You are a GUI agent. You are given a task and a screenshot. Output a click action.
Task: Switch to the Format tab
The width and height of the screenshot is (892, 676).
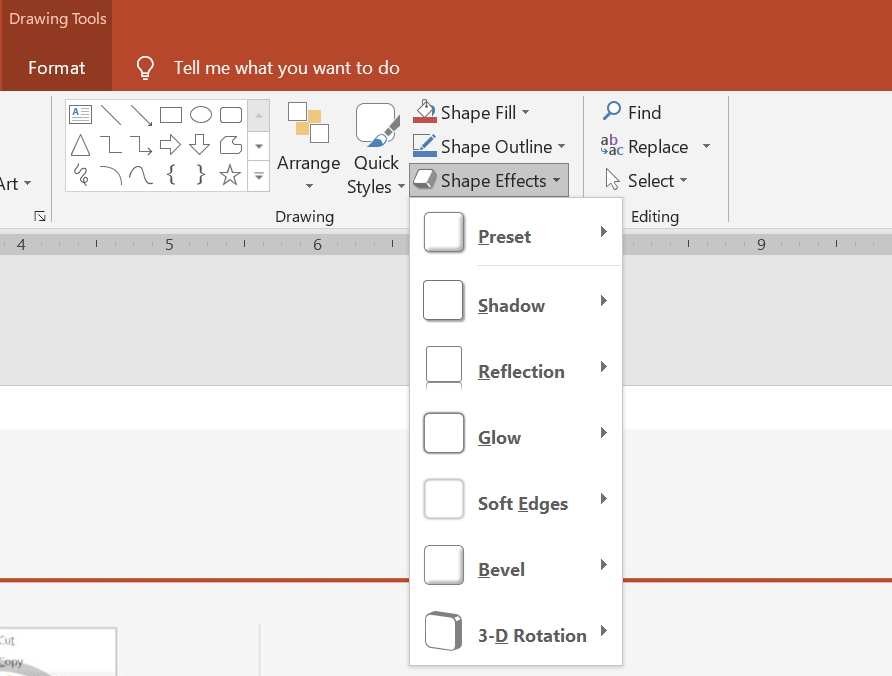57,68
